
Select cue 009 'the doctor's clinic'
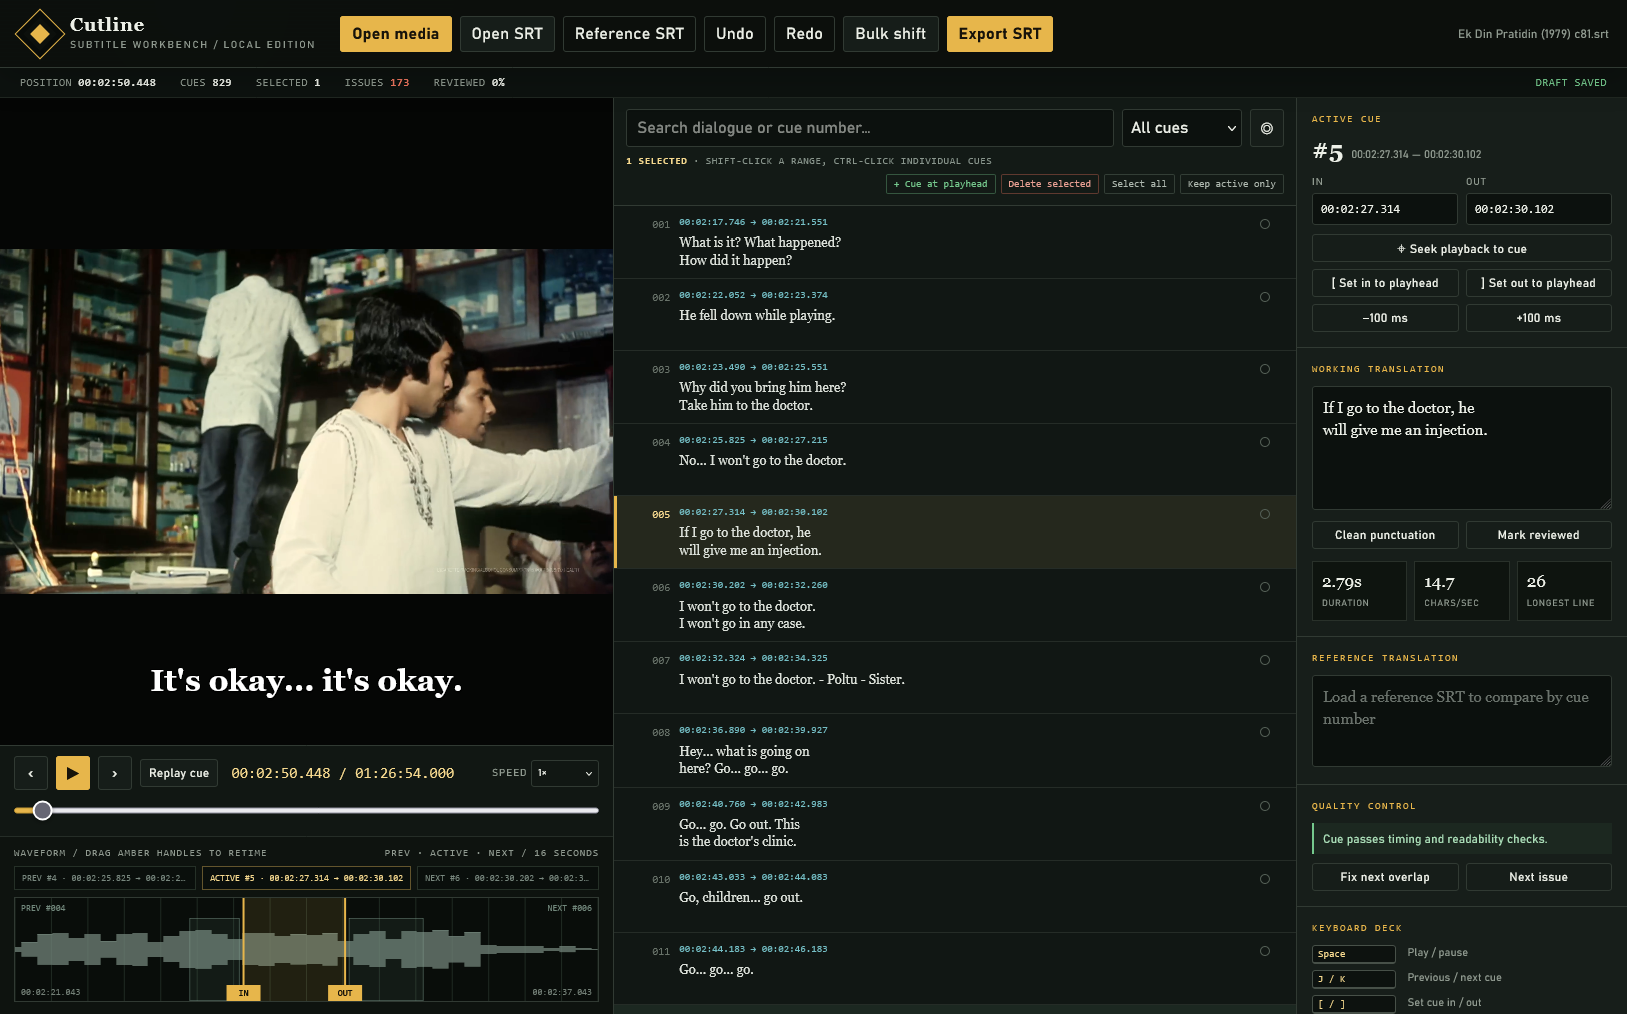tap(955, 824)
